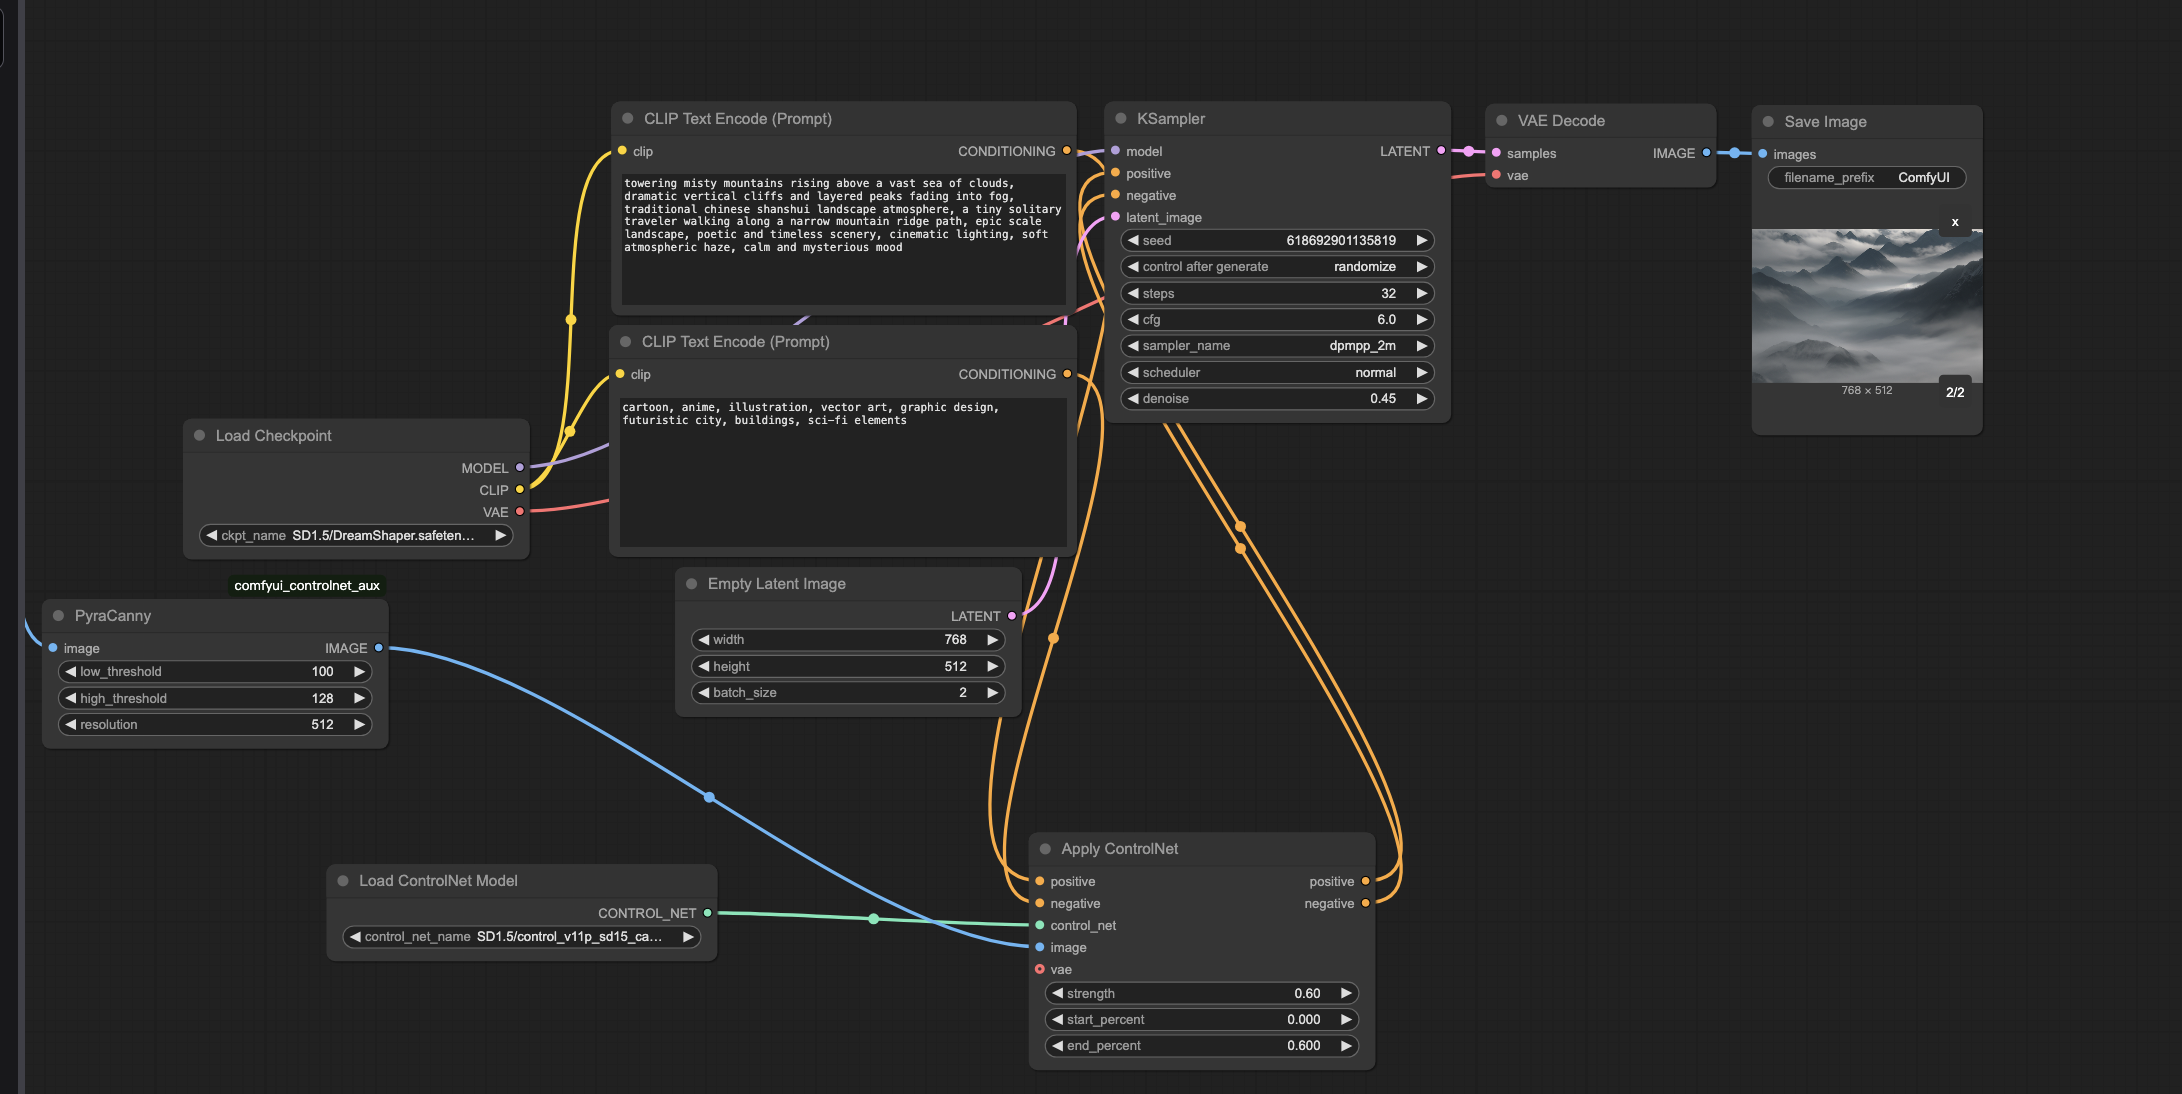
Task: Toggle collapse dot on the Apply ControlNet node
Action: (1045, 848)
